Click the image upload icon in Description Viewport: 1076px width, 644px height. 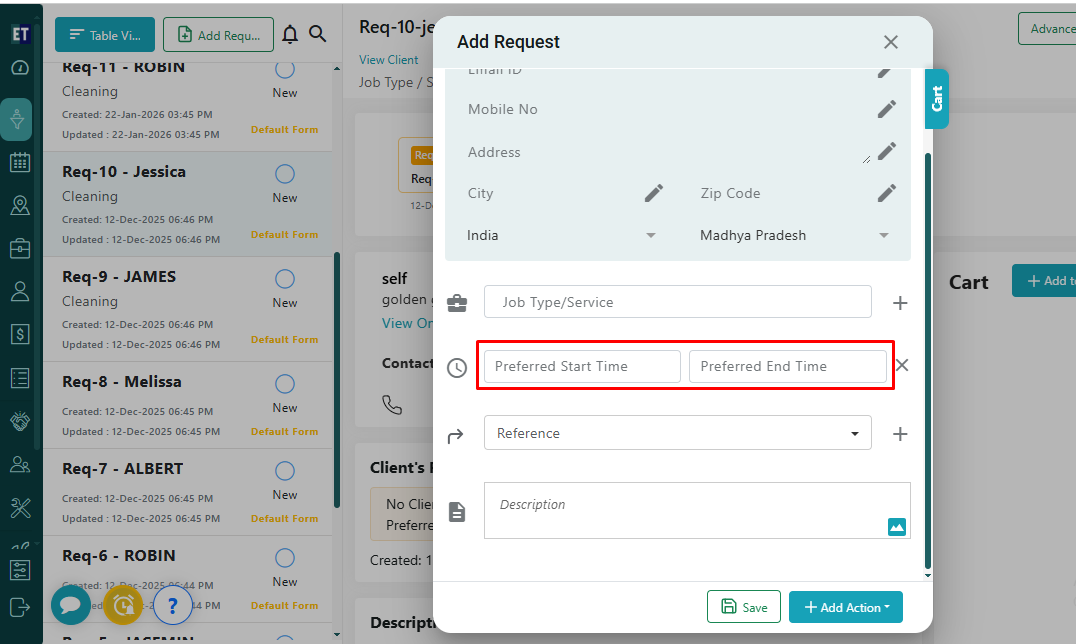896,526
